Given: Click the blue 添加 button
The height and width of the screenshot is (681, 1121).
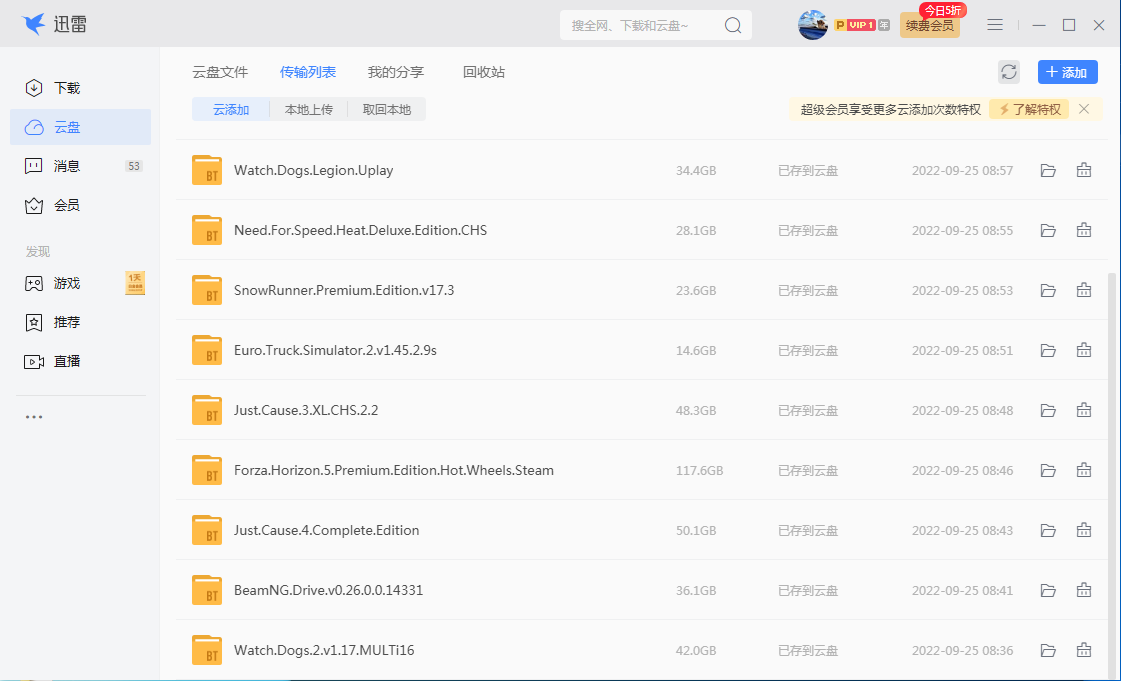Looking at the screenshot, I should coord(1067,72).
